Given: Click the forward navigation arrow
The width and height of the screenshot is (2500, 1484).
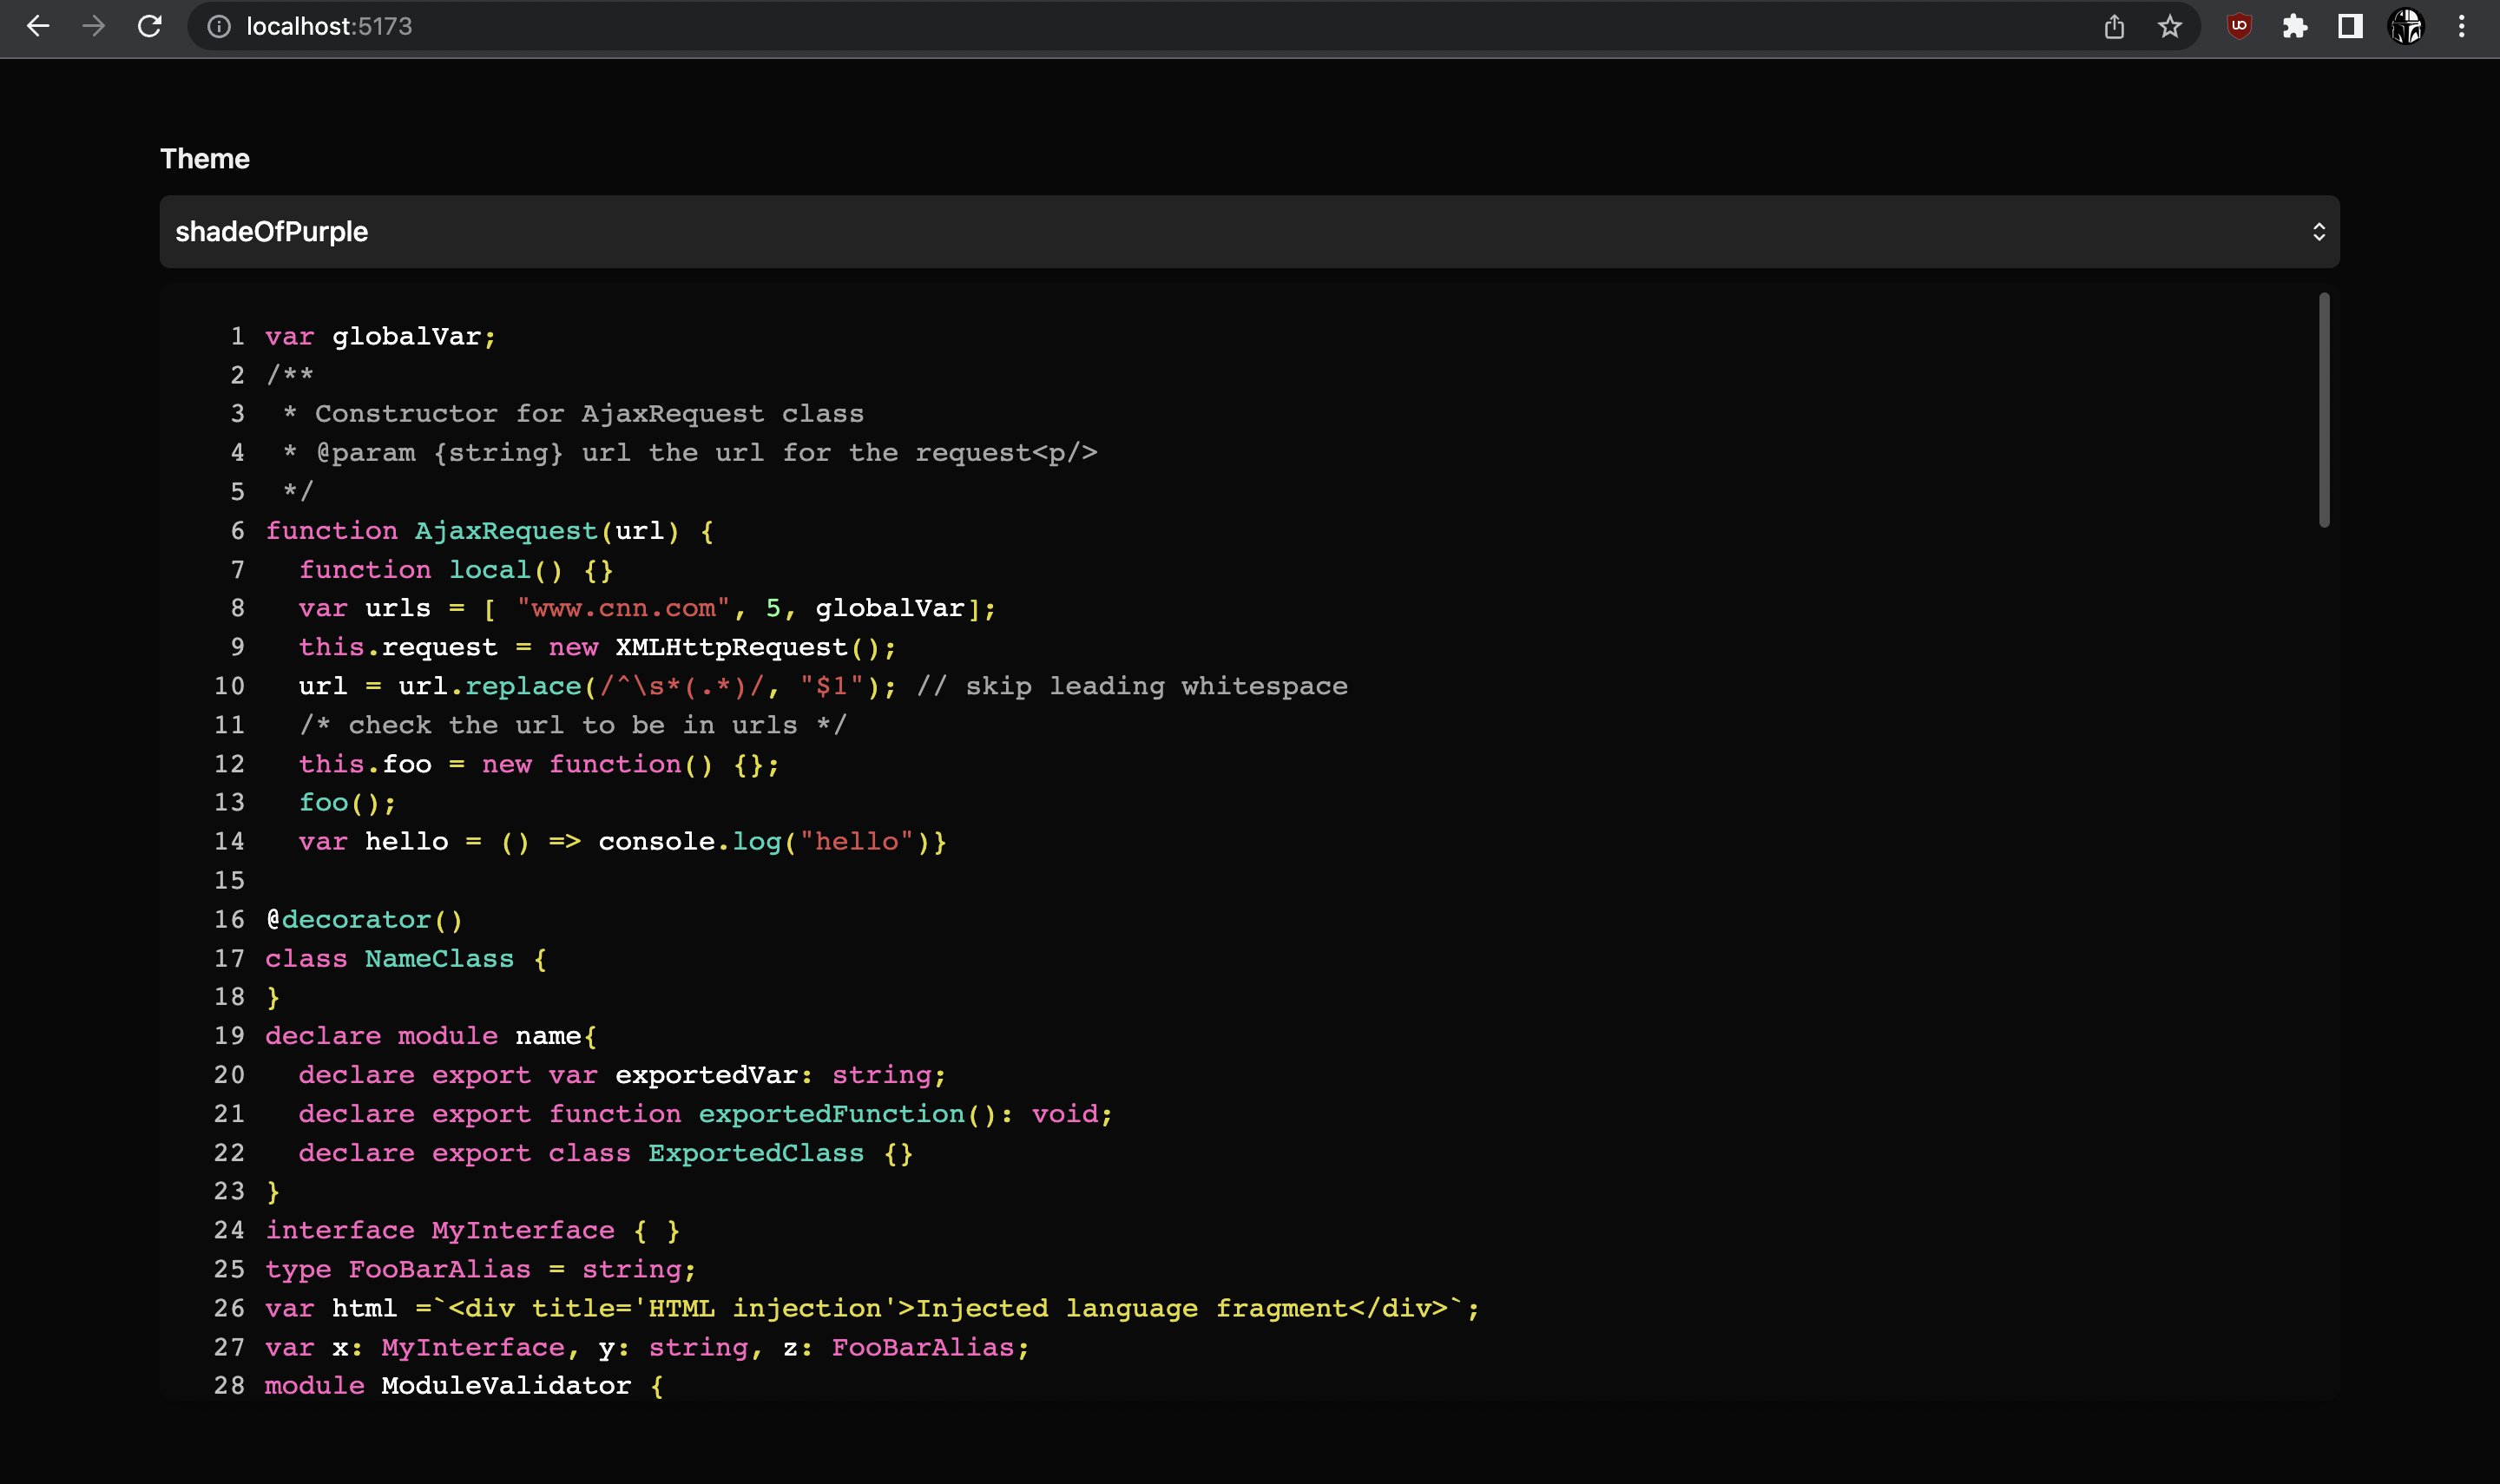Looking at the screenshot, I should coord(94,26).
